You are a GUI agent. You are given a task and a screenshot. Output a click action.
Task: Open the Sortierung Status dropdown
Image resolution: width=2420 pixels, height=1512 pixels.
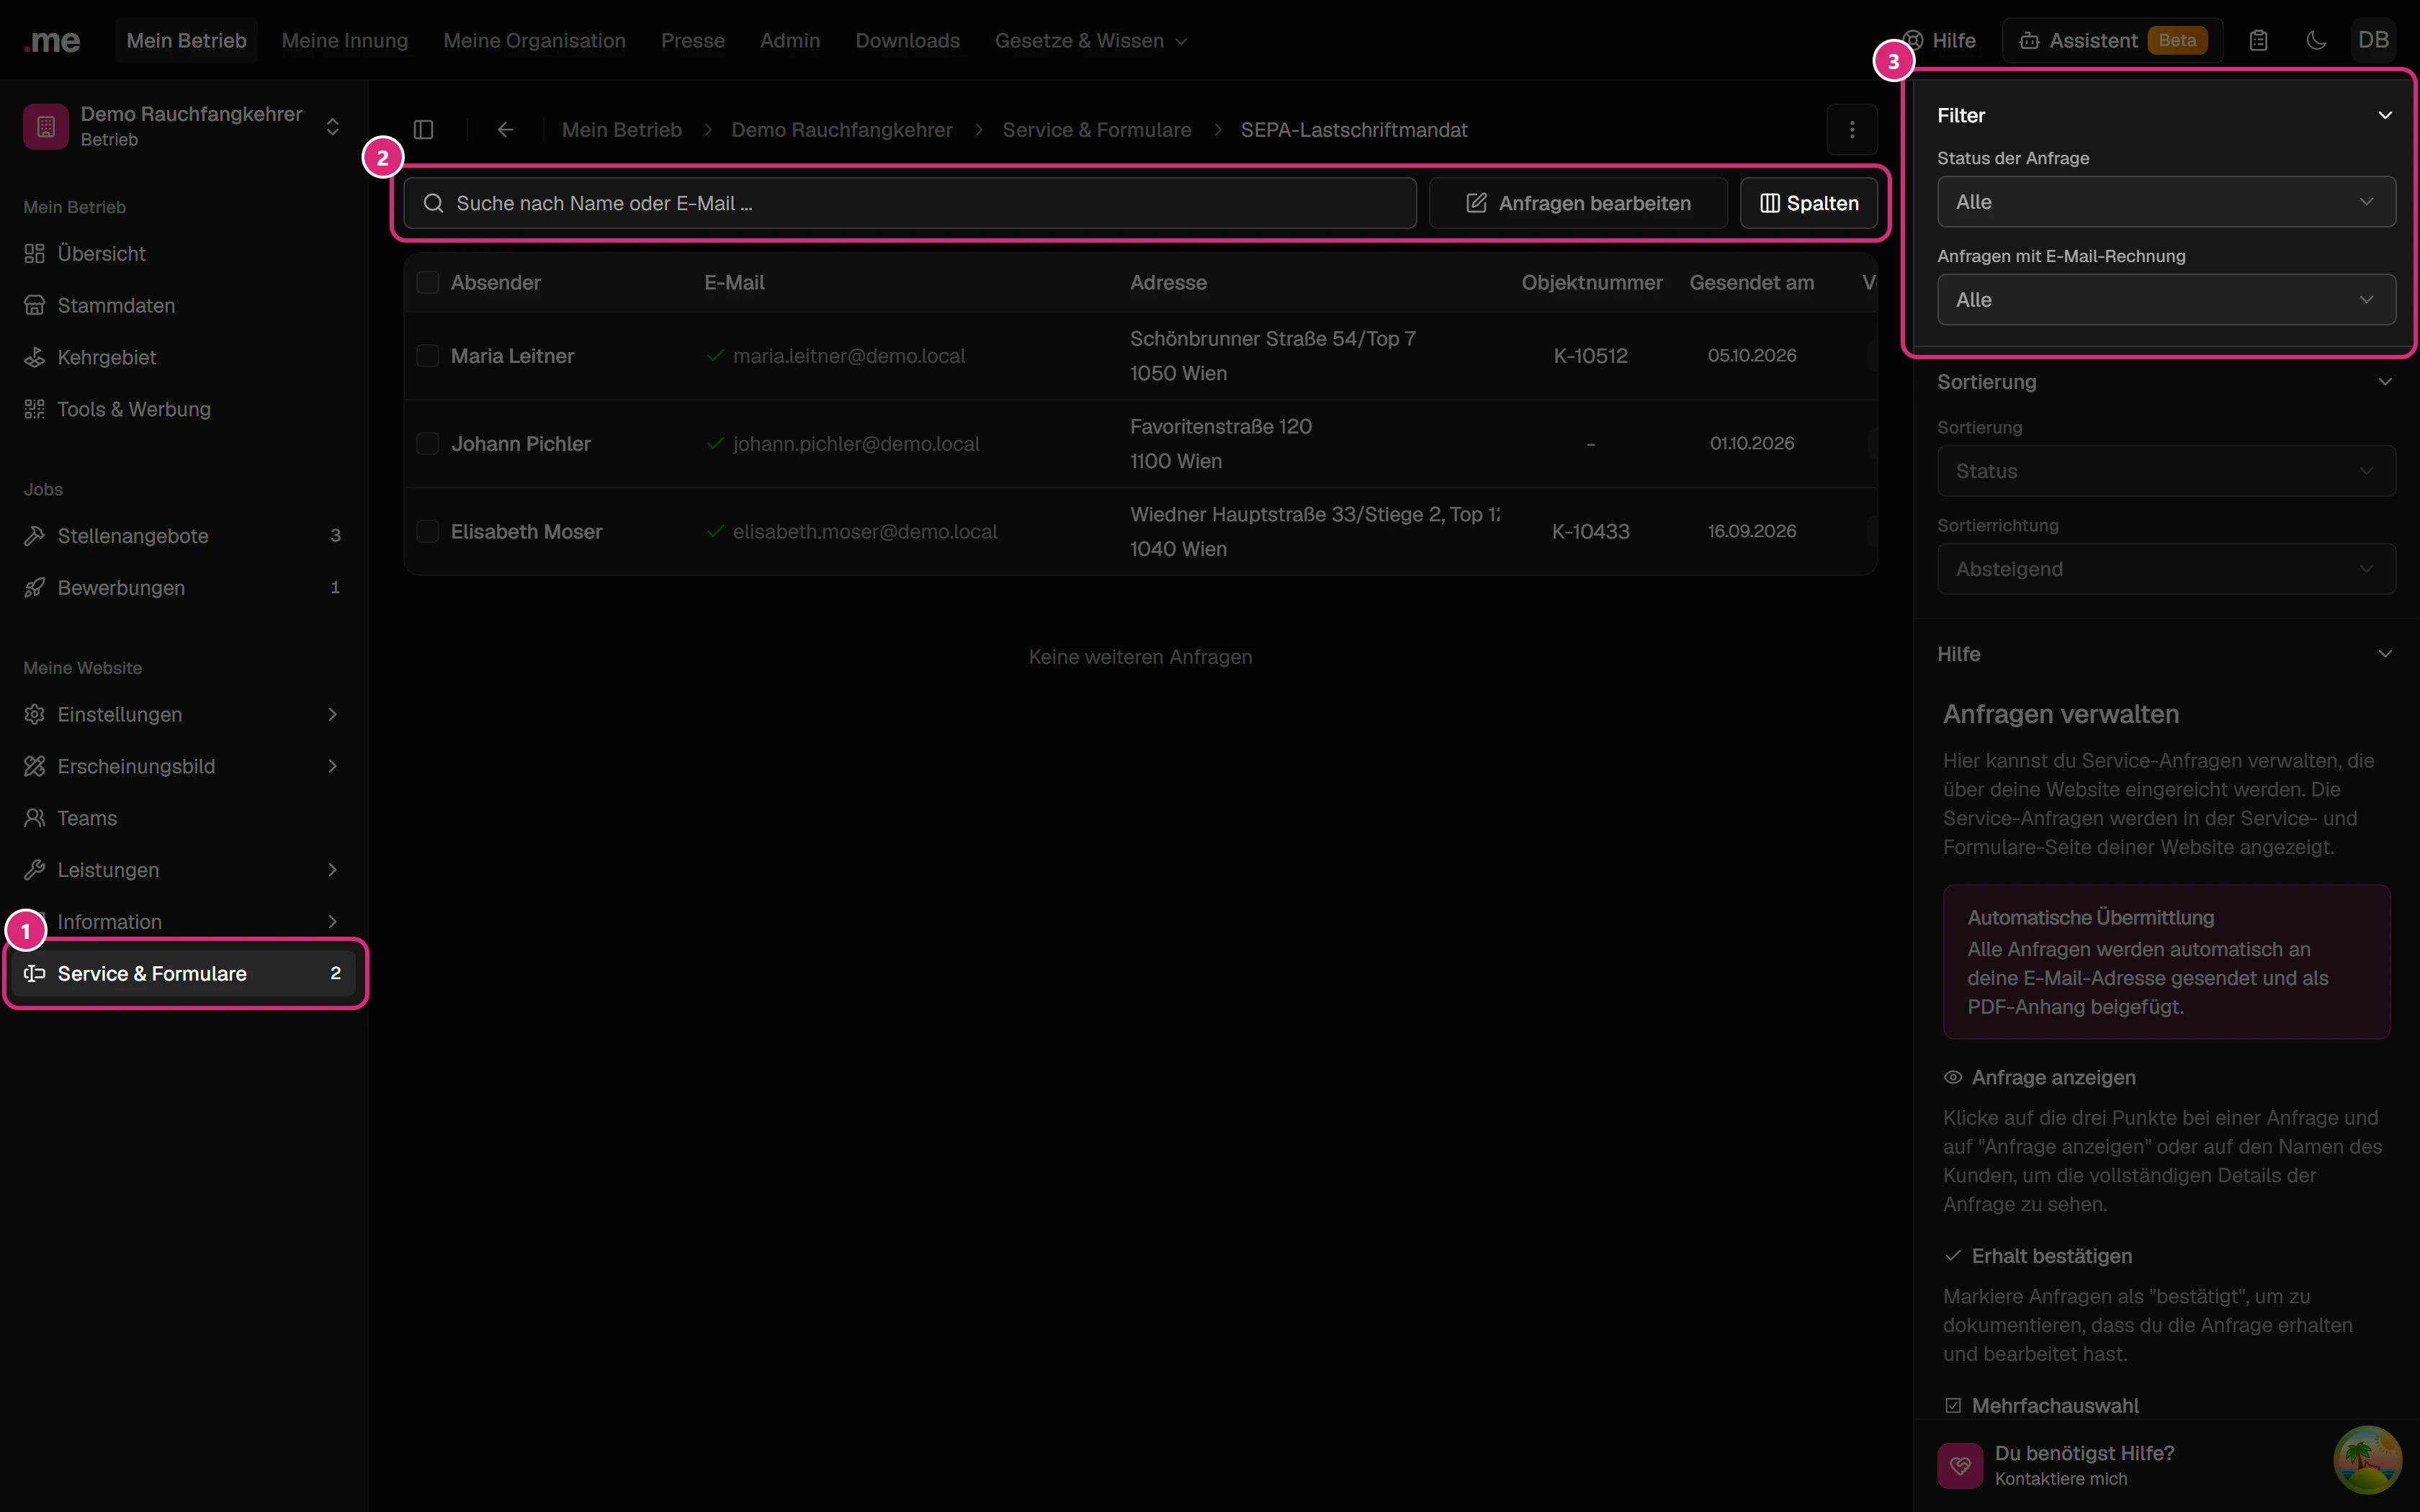click(x=2166, y=471)
